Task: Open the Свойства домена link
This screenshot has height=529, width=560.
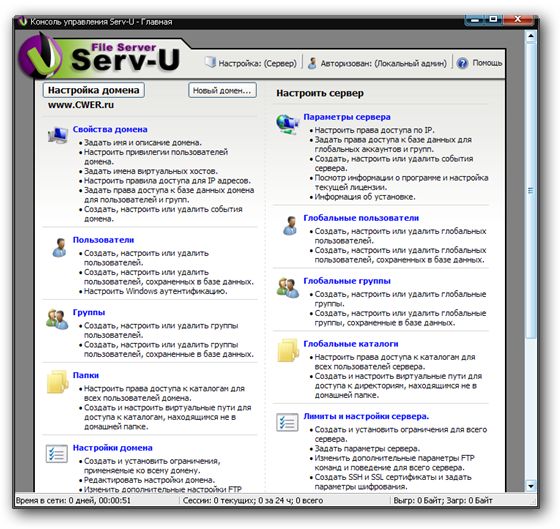Action: [x=110, y=129]
